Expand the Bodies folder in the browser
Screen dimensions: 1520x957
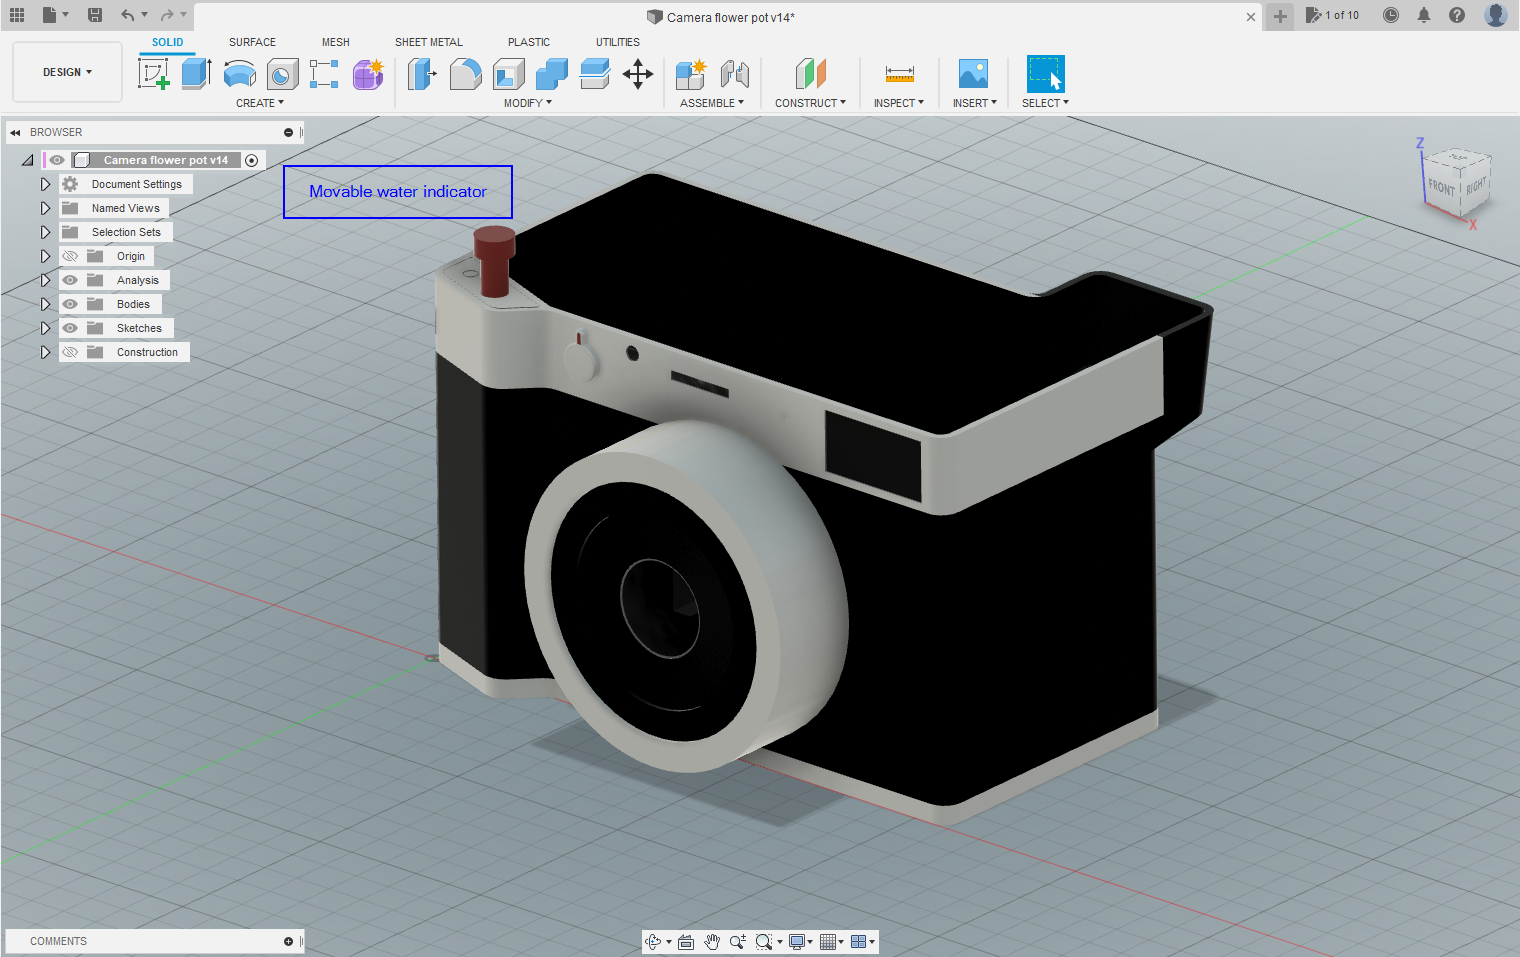point(45,303)
